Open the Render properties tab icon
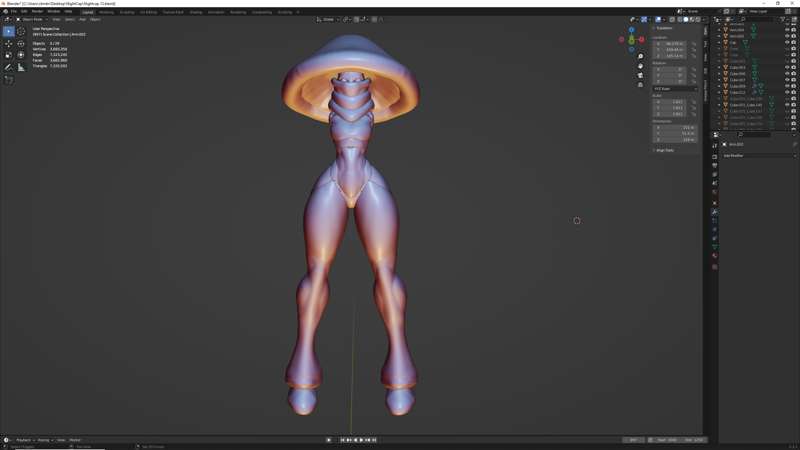 pyautogui.click(x=715, y=157)
